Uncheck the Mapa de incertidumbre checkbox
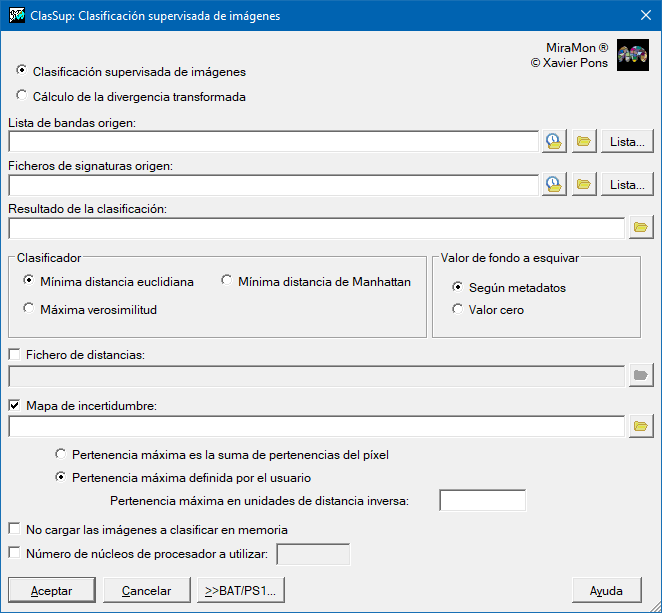The height and width of the screenshot is (613, 662). point(15,406)
